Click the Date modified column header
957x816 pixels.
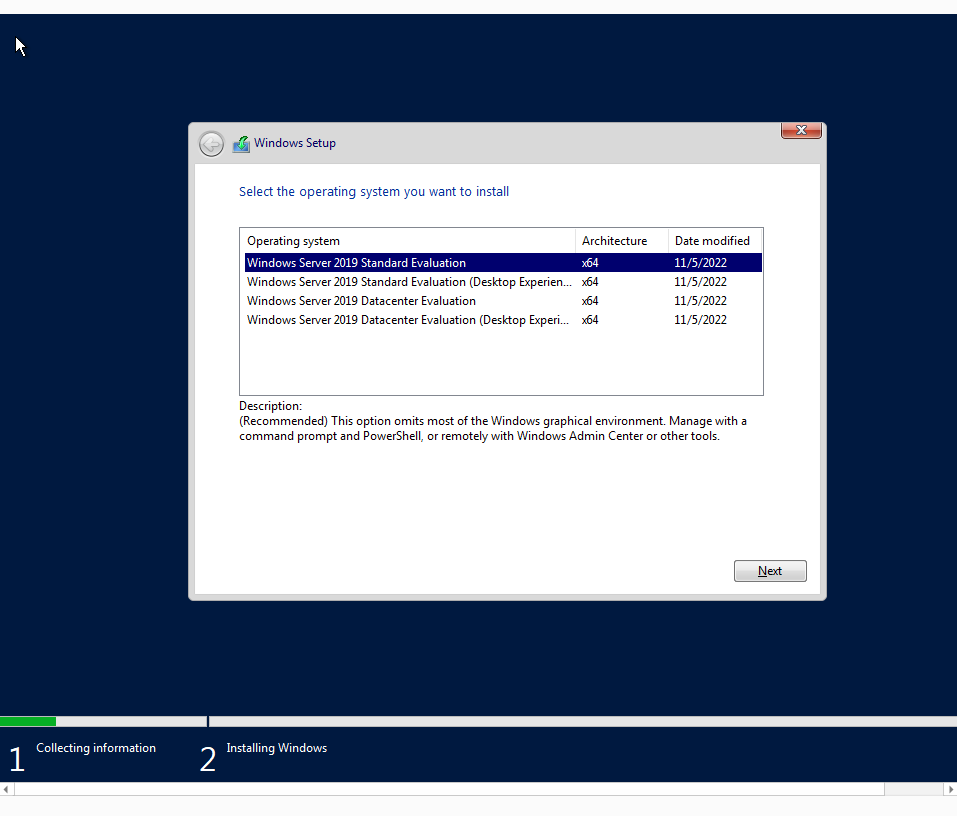[715, 240]
